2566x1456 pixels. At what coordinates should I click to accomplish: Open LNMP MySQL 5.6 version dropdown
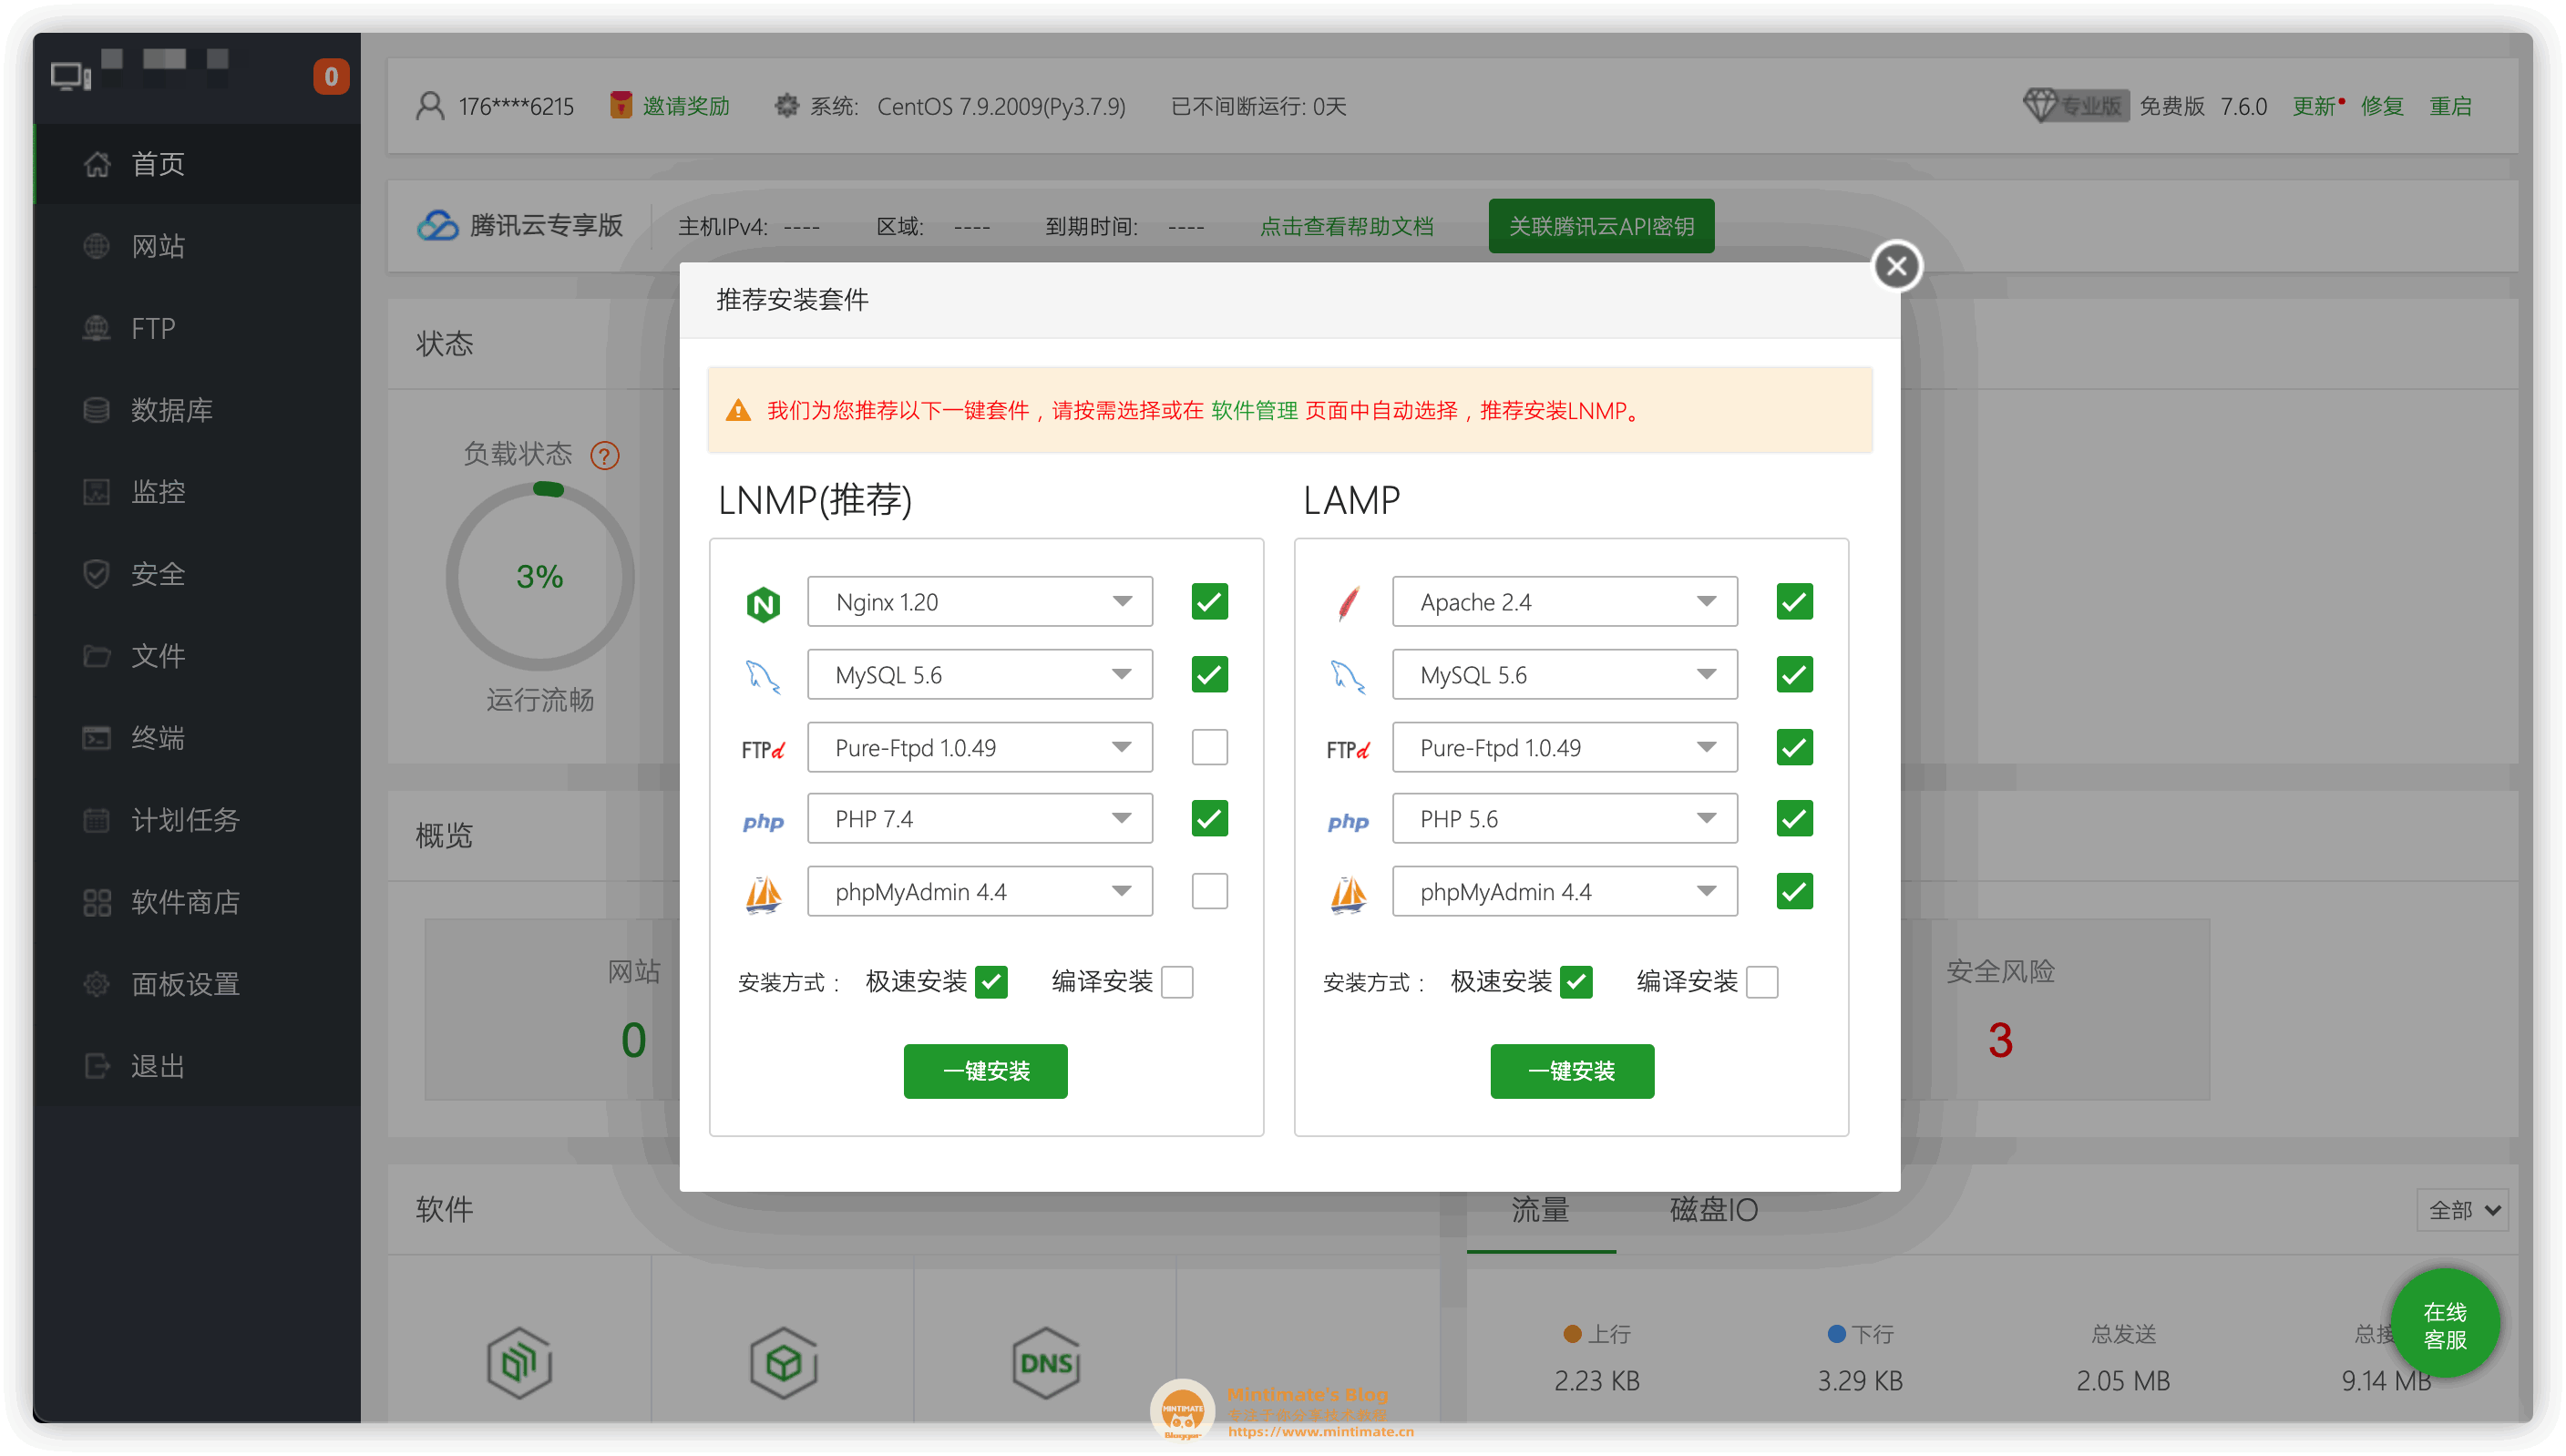[980, 675]
